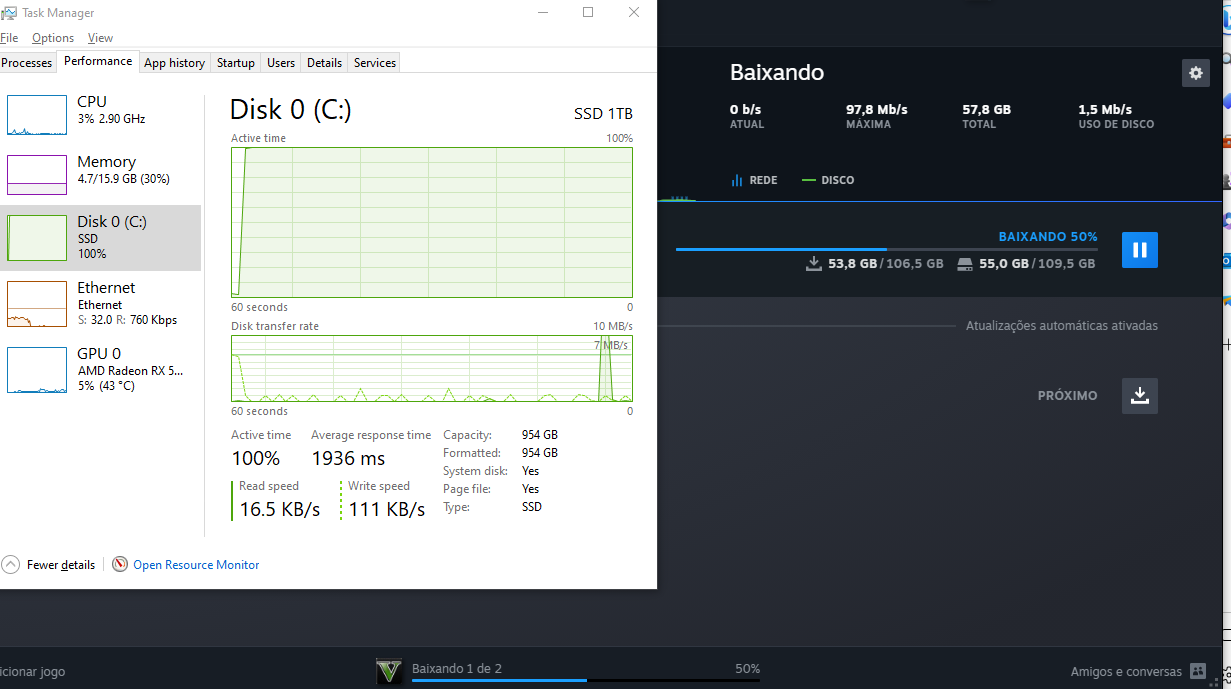
Task: Click the Page file Yes value
Action: pyautogui.click(x=530, y=489)
